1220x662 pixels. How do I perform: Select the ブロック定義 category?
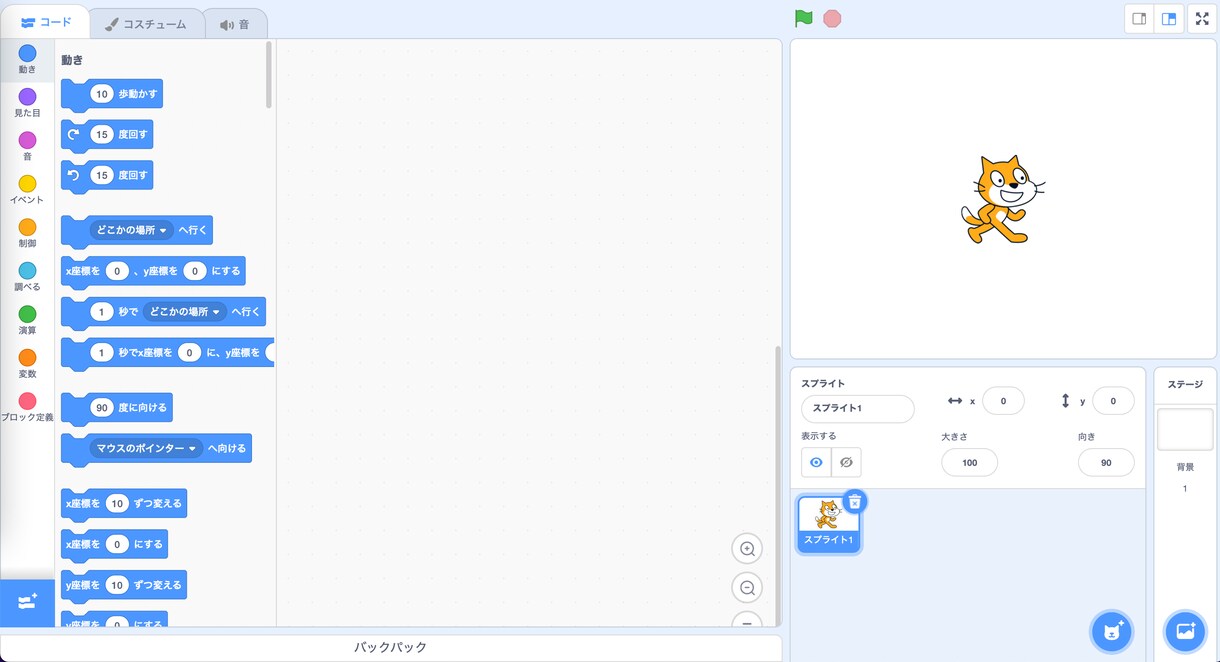[27, 408]
